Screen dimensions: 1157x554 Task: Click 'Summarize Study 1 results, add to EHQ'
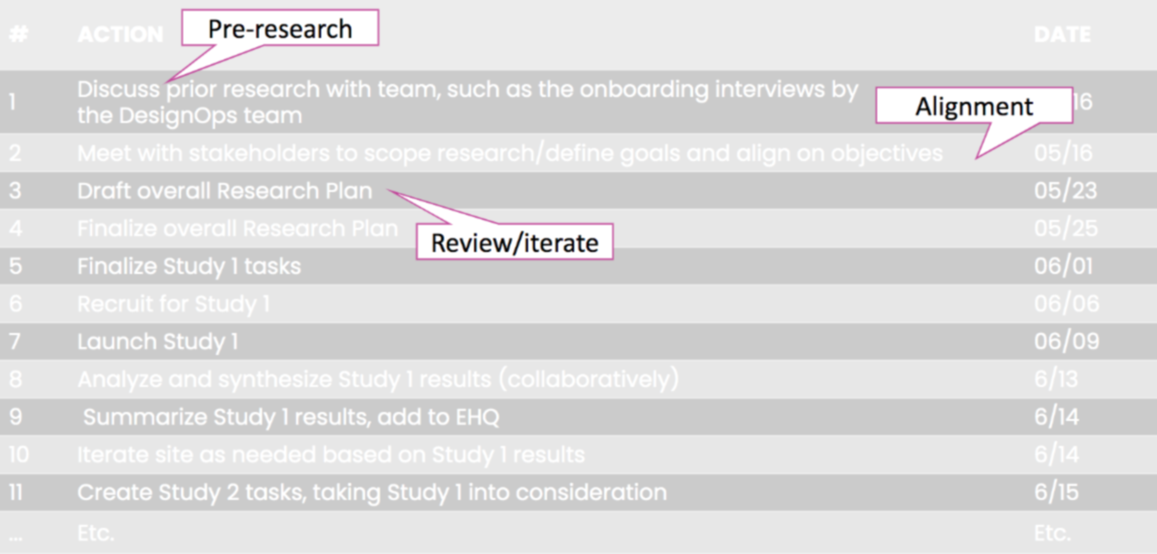pyautogui.click(x=290, y=417)
